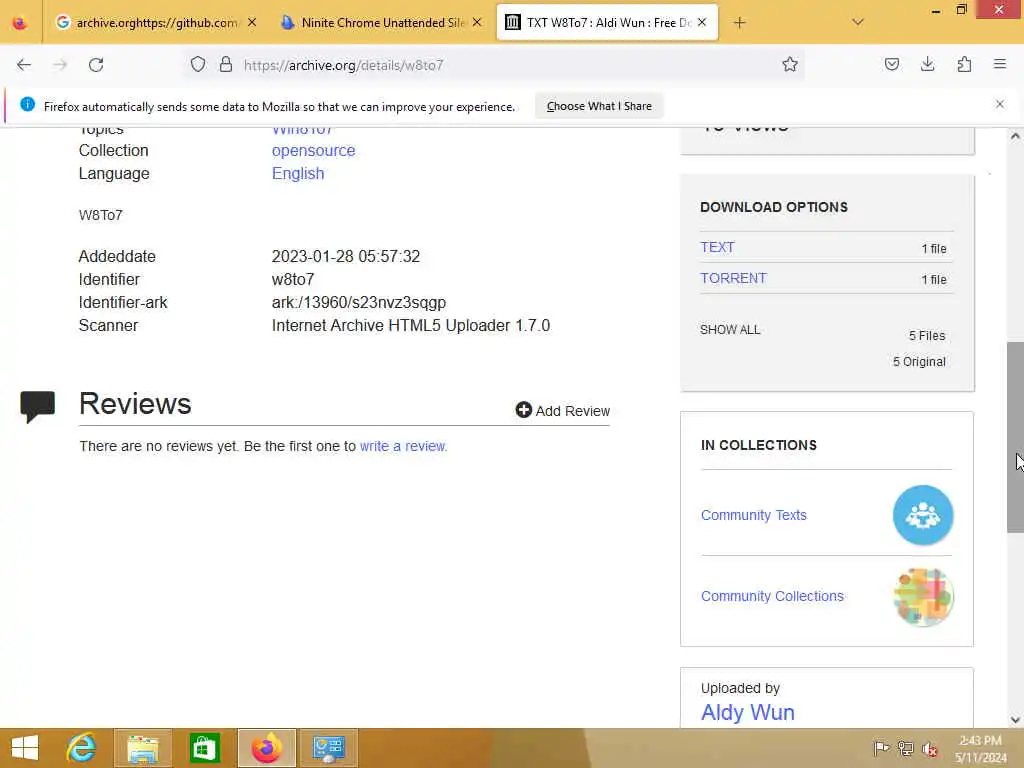The width and height of the screenshot is (1024, 768).
Task: Click the TEXT download option
Action: point(717,248)
